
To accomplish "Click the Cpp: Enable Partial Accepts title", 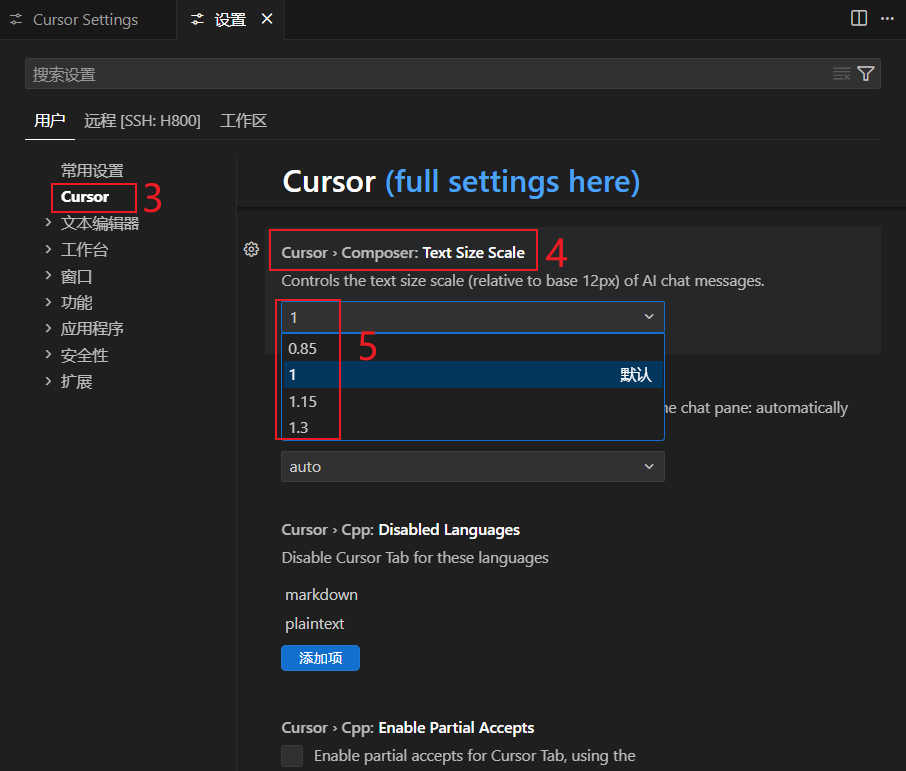I will pos(407,728).
